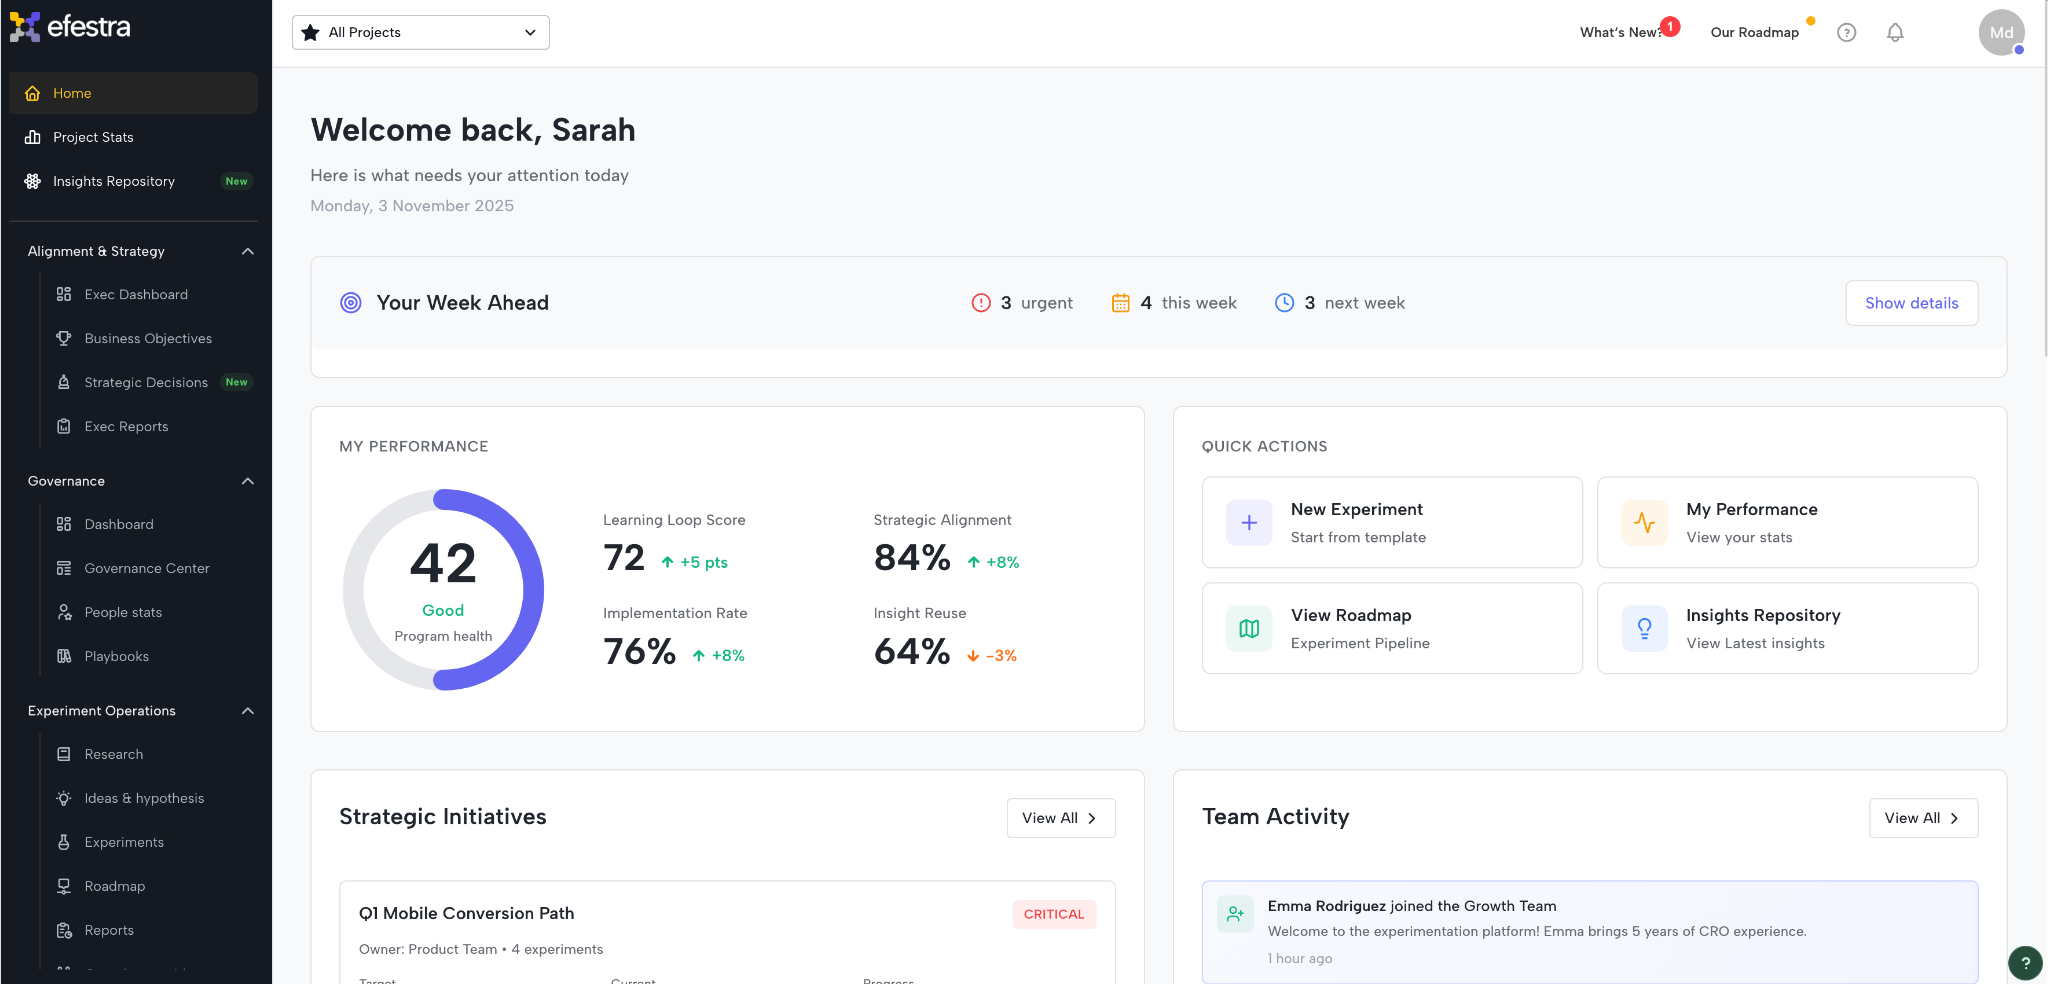Click the efestra logo
This screenshot has width=2048, height=984.
tap(70, 27)
